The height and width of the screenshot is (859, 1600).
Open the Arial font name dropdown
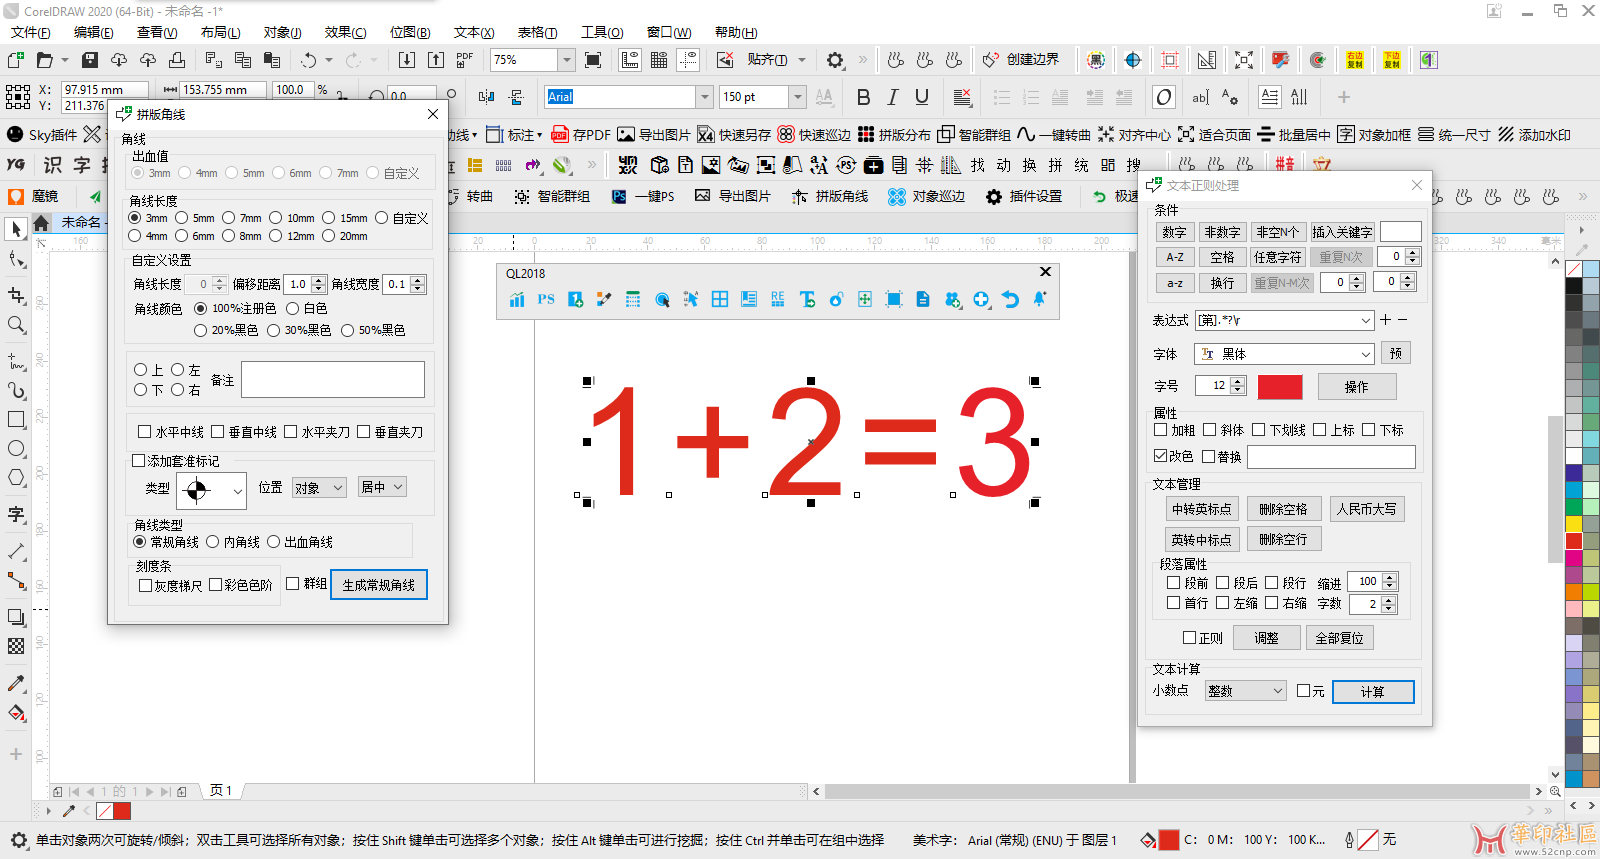pos(704,97)
